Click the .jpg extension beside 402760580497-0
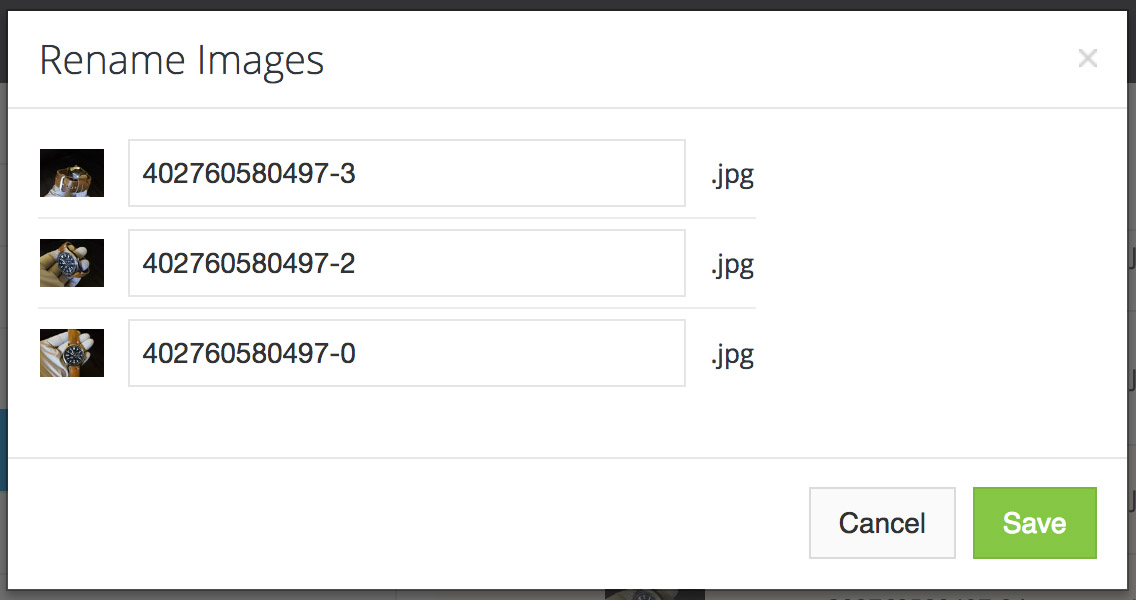 [x=732, y=355]
